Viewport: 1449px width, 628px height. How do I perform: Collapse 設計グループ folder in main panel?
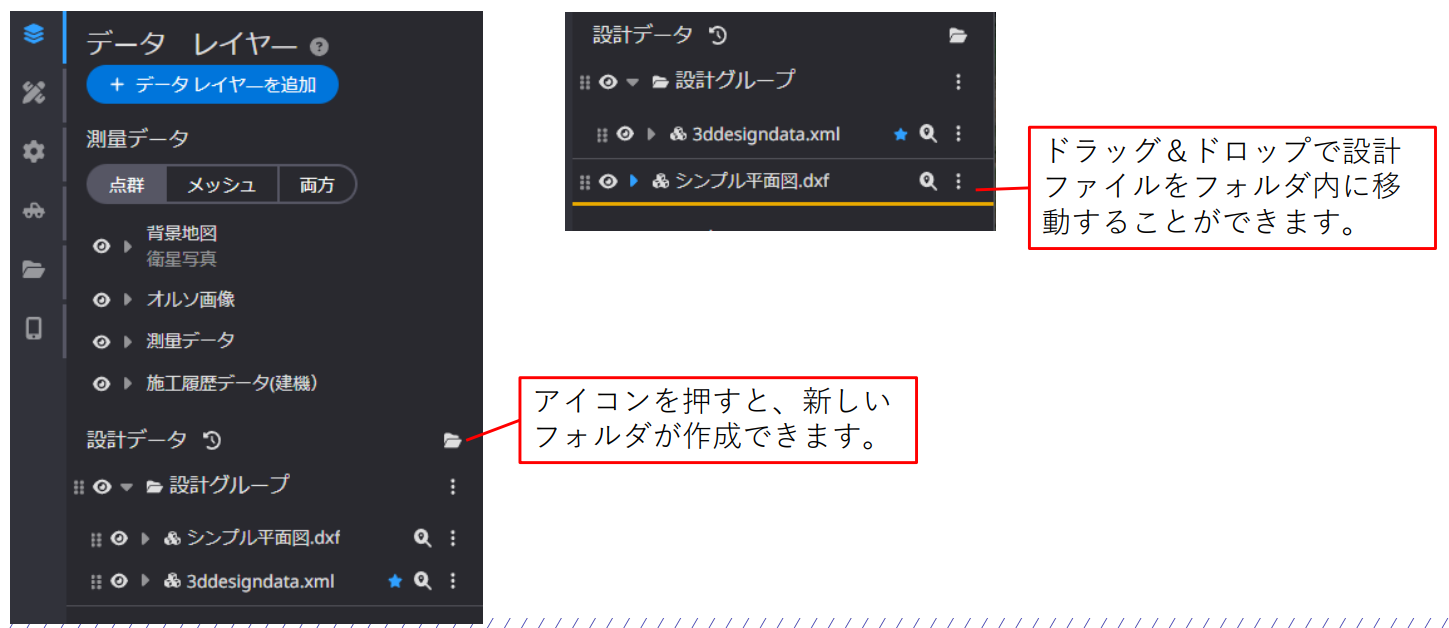(x=126, y=487)
